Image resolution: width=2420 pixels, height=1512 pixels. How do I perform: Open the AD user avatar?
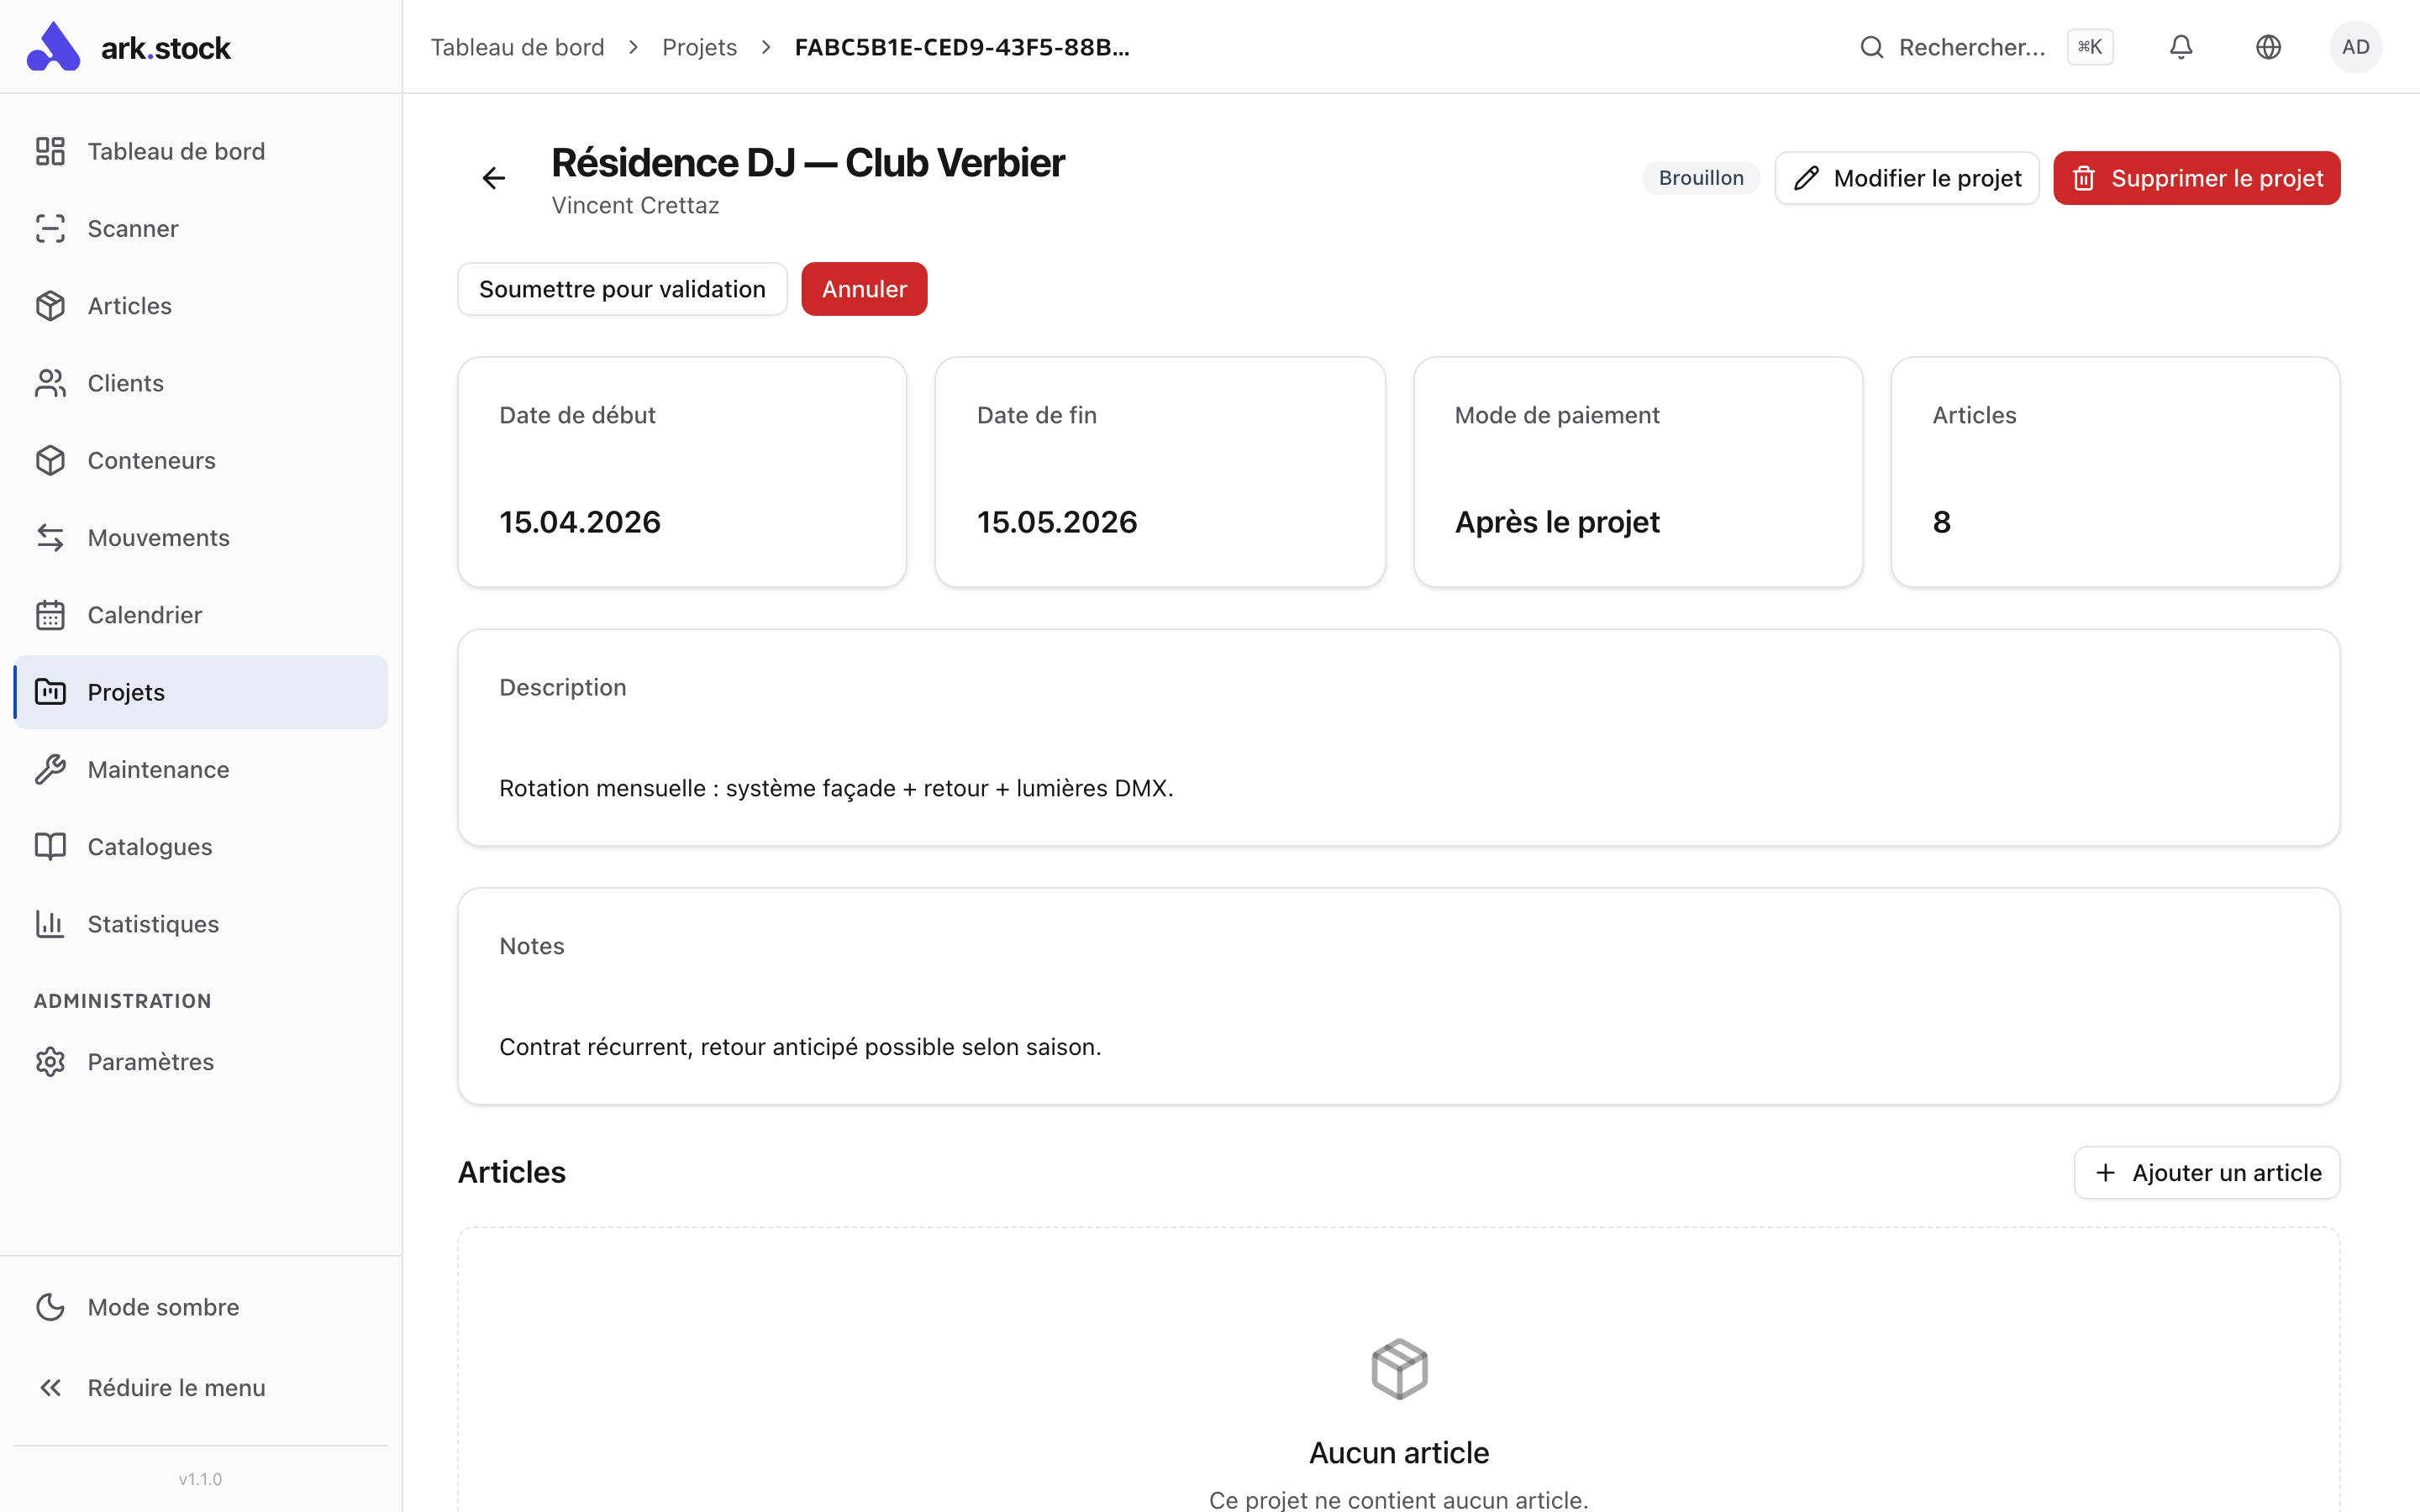click(x=2355, y=47)
